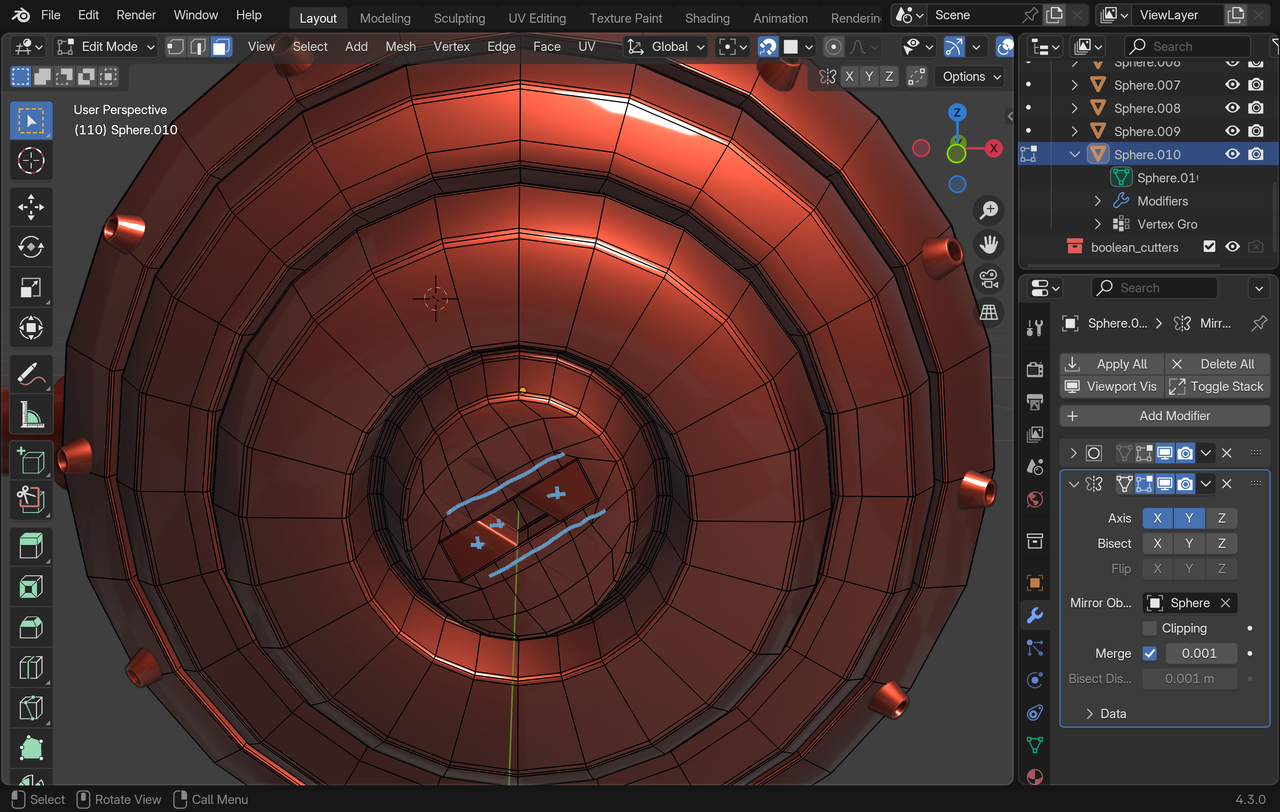Expand Sphere.009 in outliner
Viewport: 1280px width, 812px height.
1075,131
